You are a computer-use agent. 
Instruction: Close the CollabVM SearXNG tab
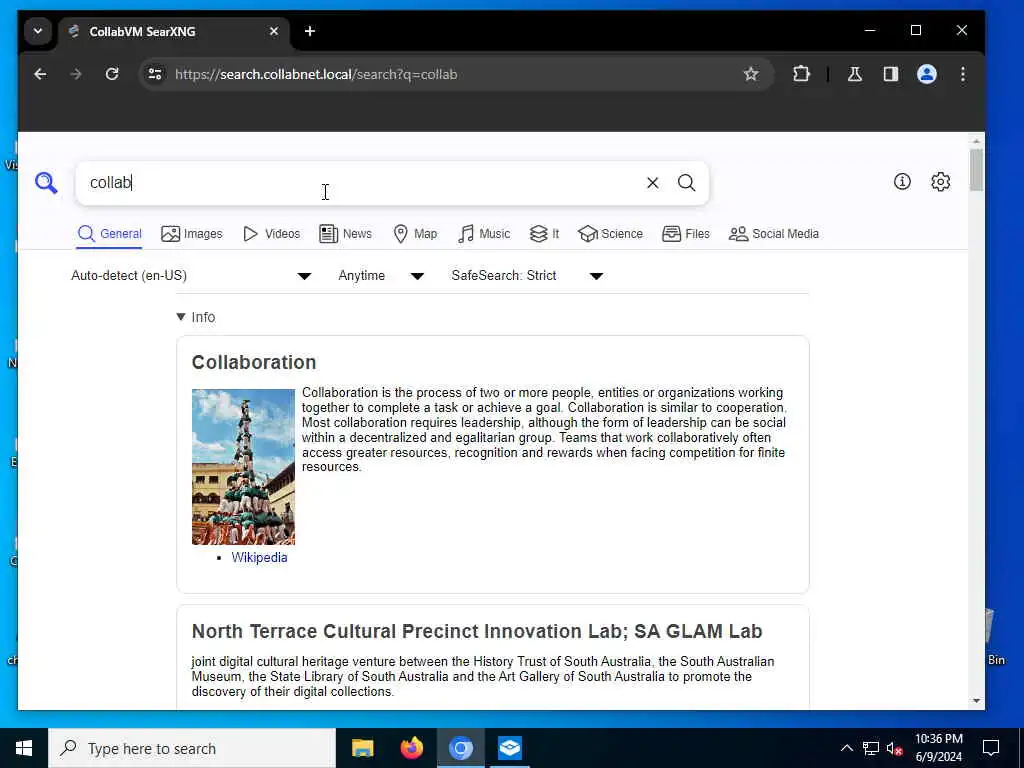click(274, 31)
